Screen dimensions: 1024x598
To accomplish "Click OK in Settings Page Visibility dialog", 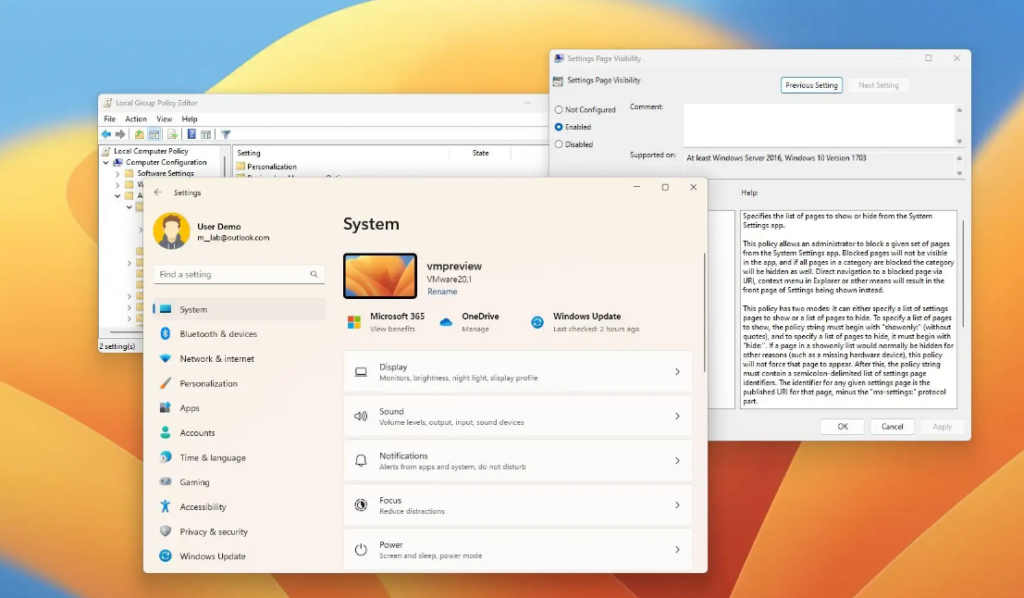I will (842, 426).
